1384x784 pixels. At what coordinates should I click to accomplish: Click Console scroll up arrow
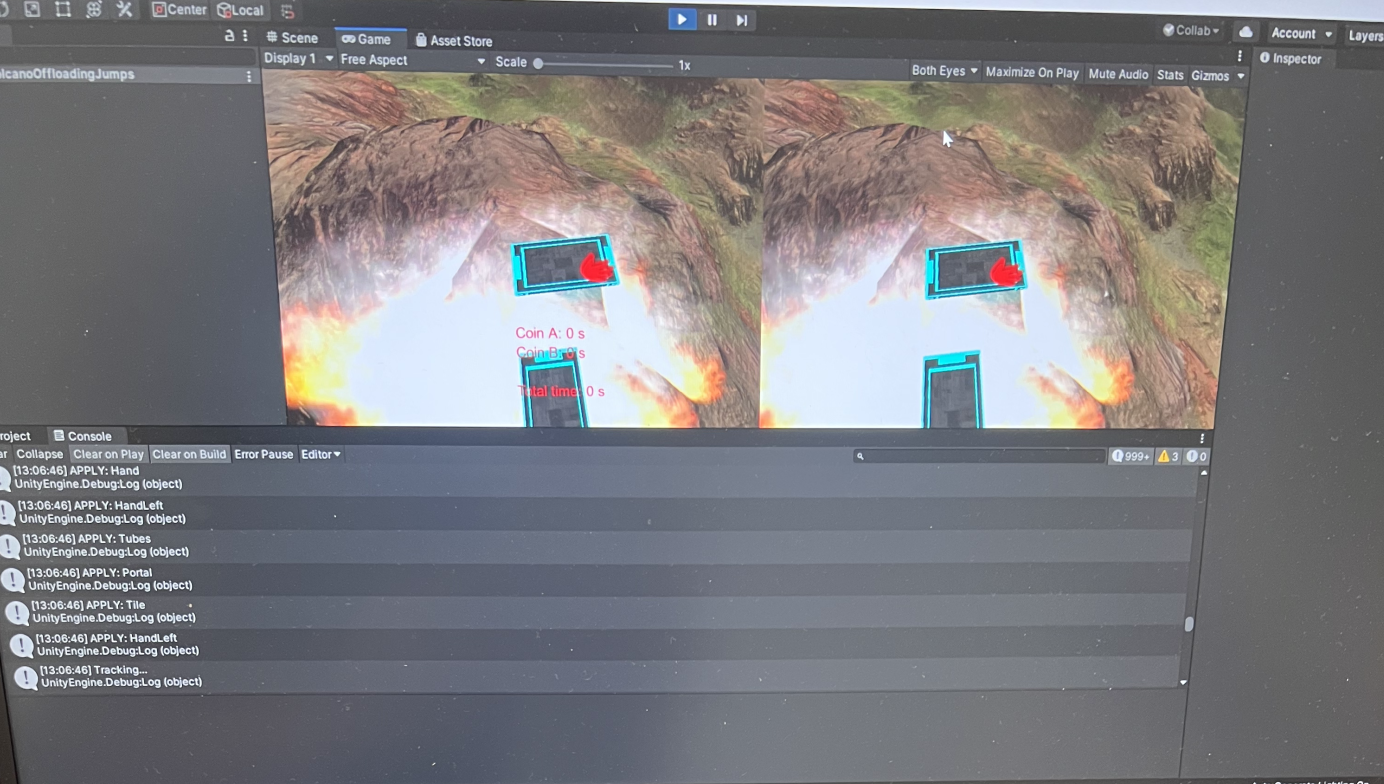1203,472
